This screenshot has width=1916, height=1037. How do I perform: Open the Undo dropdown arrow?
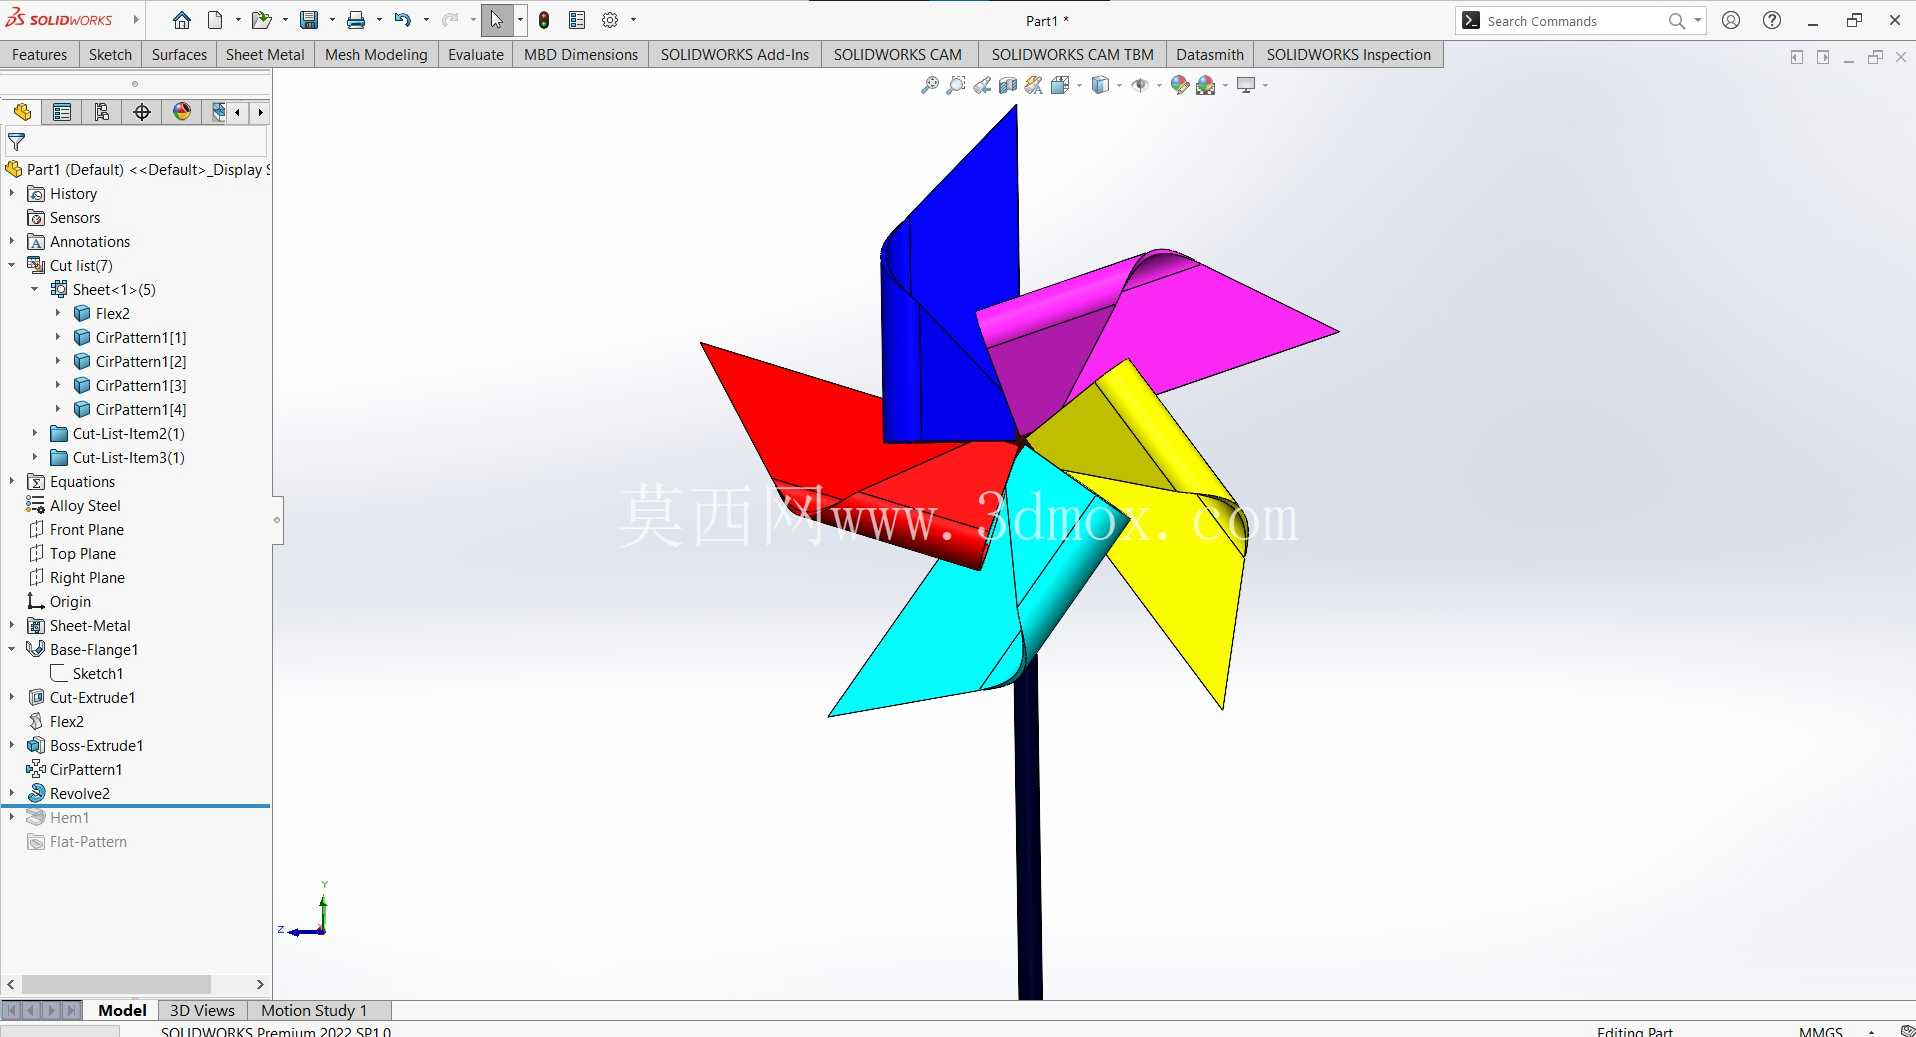coord(426,20)
